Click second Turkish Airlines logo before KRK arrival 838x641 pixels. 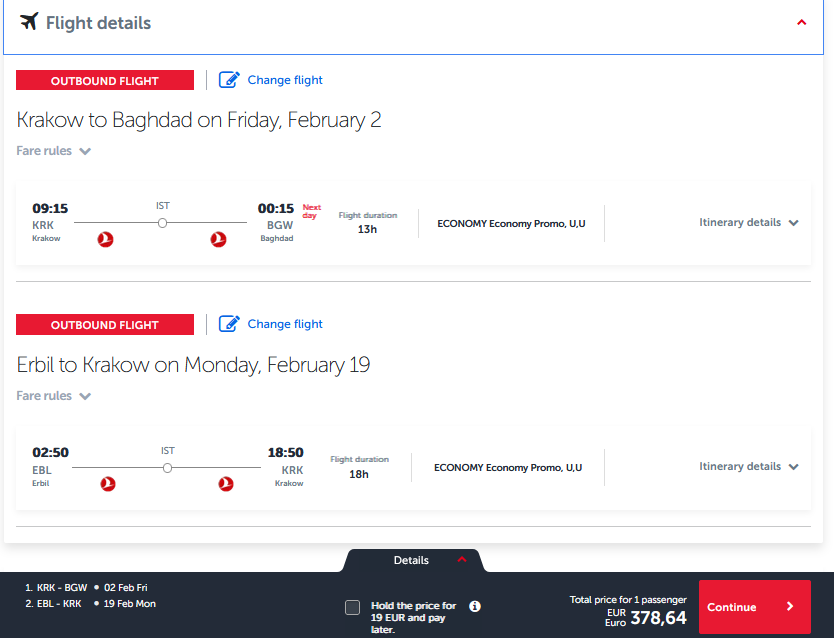226,484
